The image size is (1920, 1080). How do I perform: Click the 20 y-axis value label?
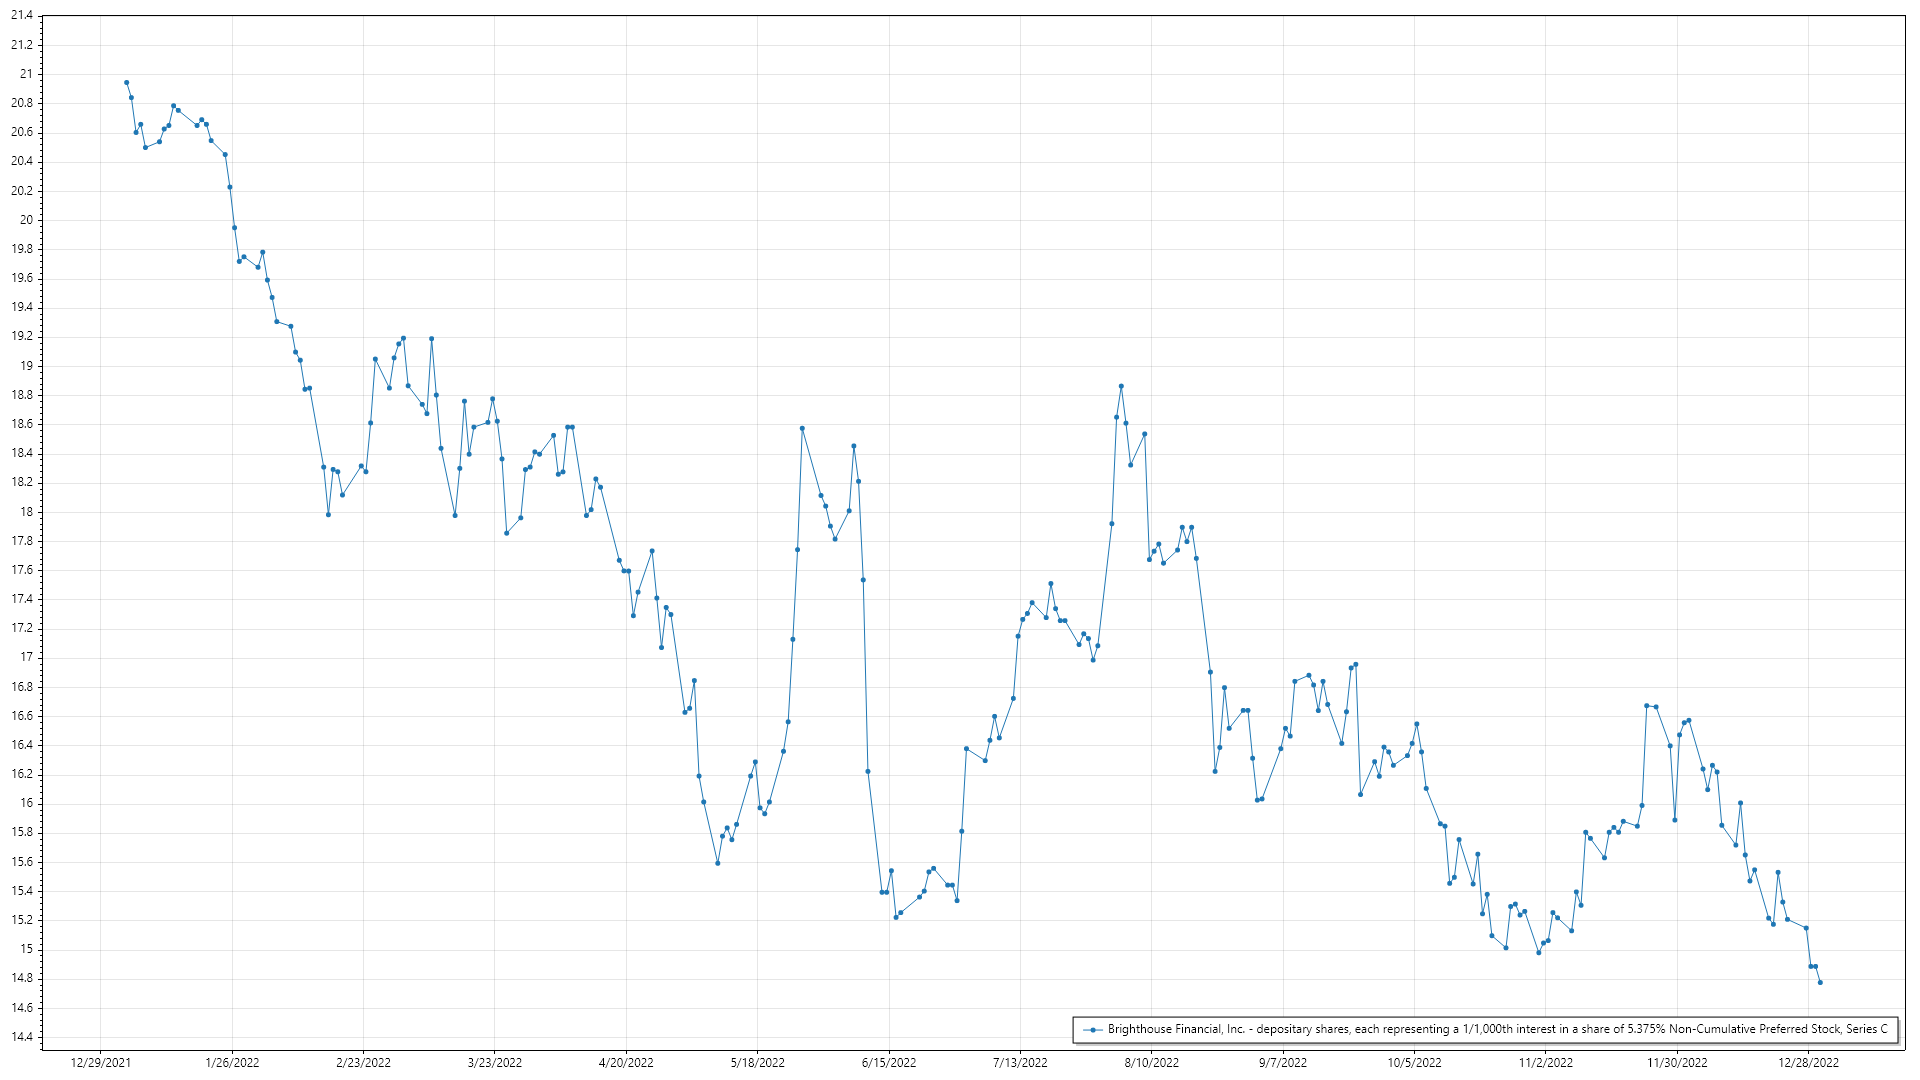(26, 220)
